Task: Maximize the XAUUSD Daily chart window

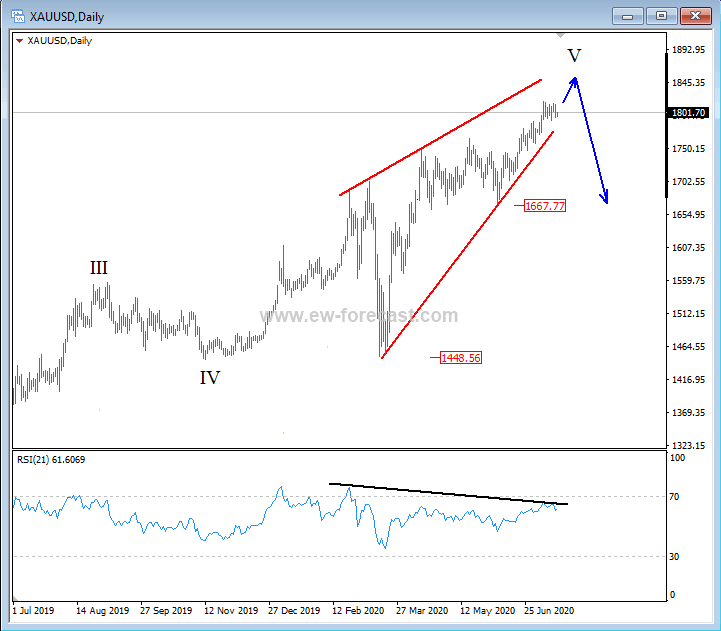Action: pos(661,16)
